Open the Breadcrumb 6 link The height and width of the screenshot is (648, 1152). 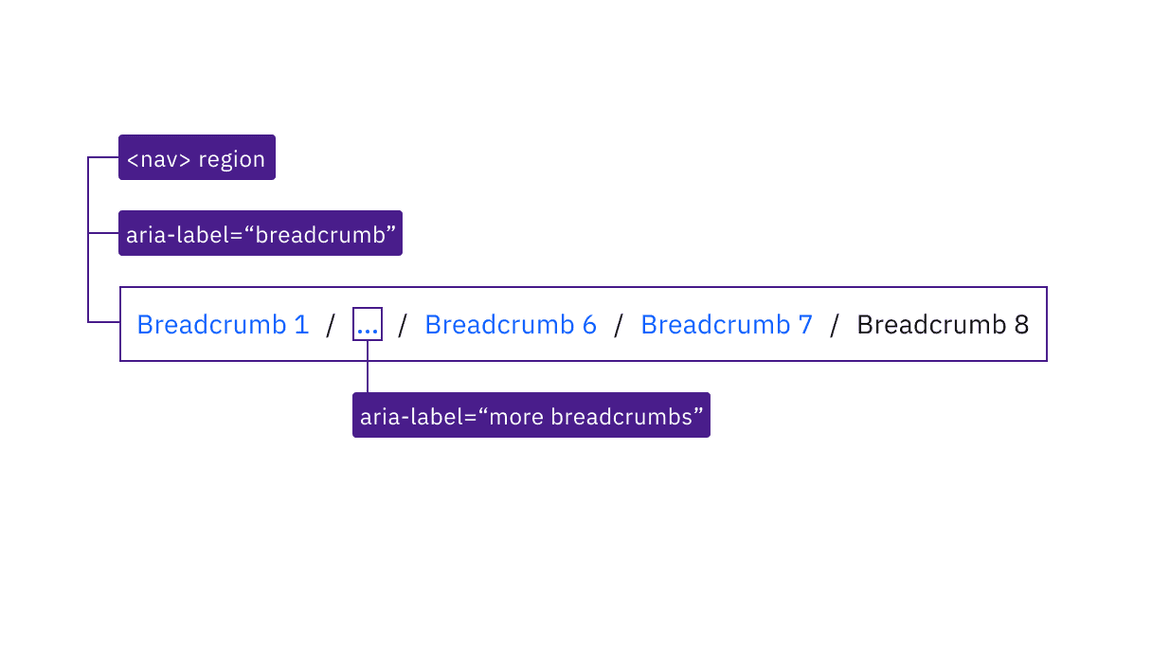[510, 325]
